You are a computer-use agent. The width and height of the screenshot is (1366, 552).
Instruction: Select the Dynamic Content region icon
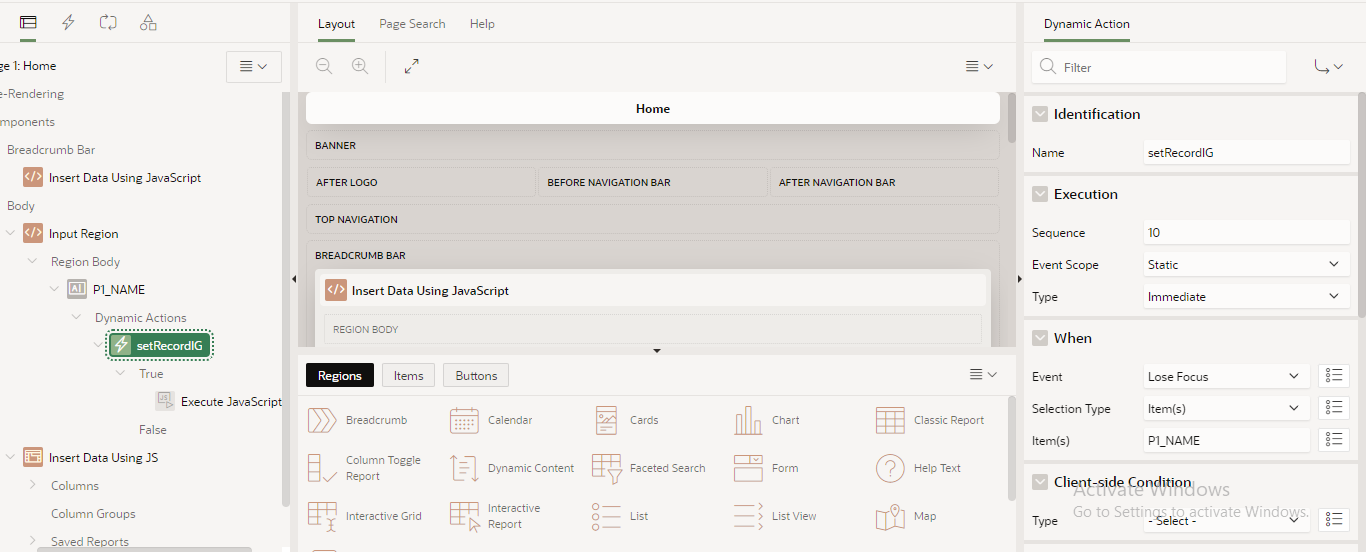[464, 468]
